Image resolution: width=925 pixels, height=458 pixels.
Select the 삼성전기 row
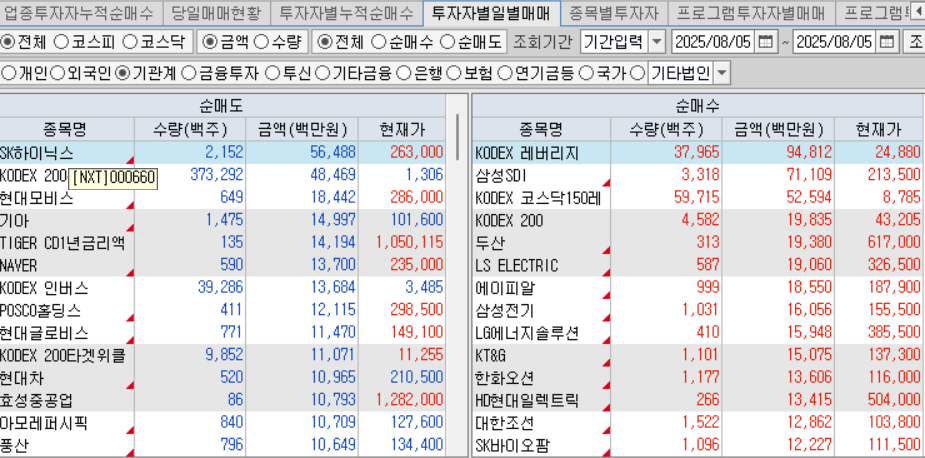(x=698, y=310)
